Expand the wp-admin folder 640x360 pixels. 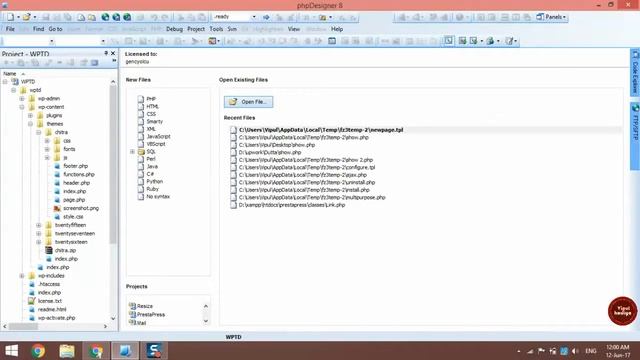tap(22, 98)
